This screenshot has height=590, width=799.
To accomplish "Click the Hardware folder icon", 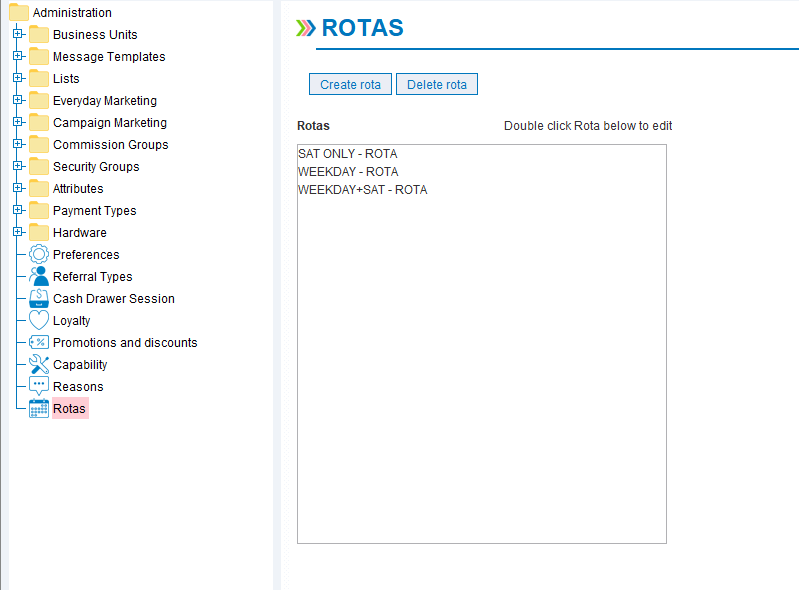I will tap(39, 232).
